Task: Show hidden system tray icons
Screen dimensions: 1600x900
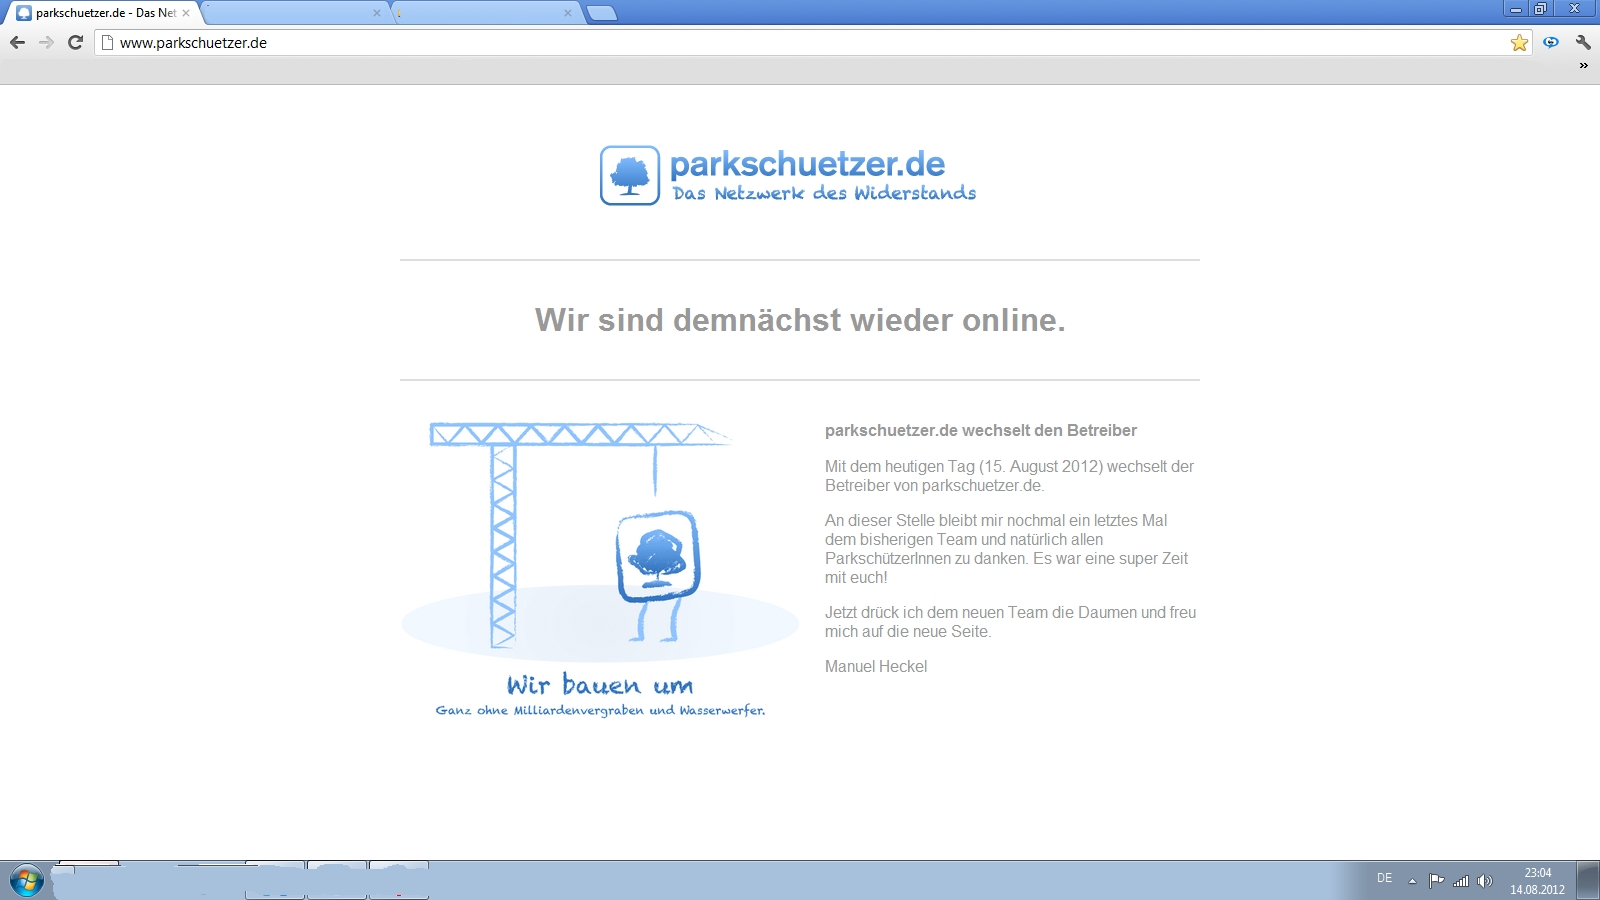Action: coord(1412,881)
